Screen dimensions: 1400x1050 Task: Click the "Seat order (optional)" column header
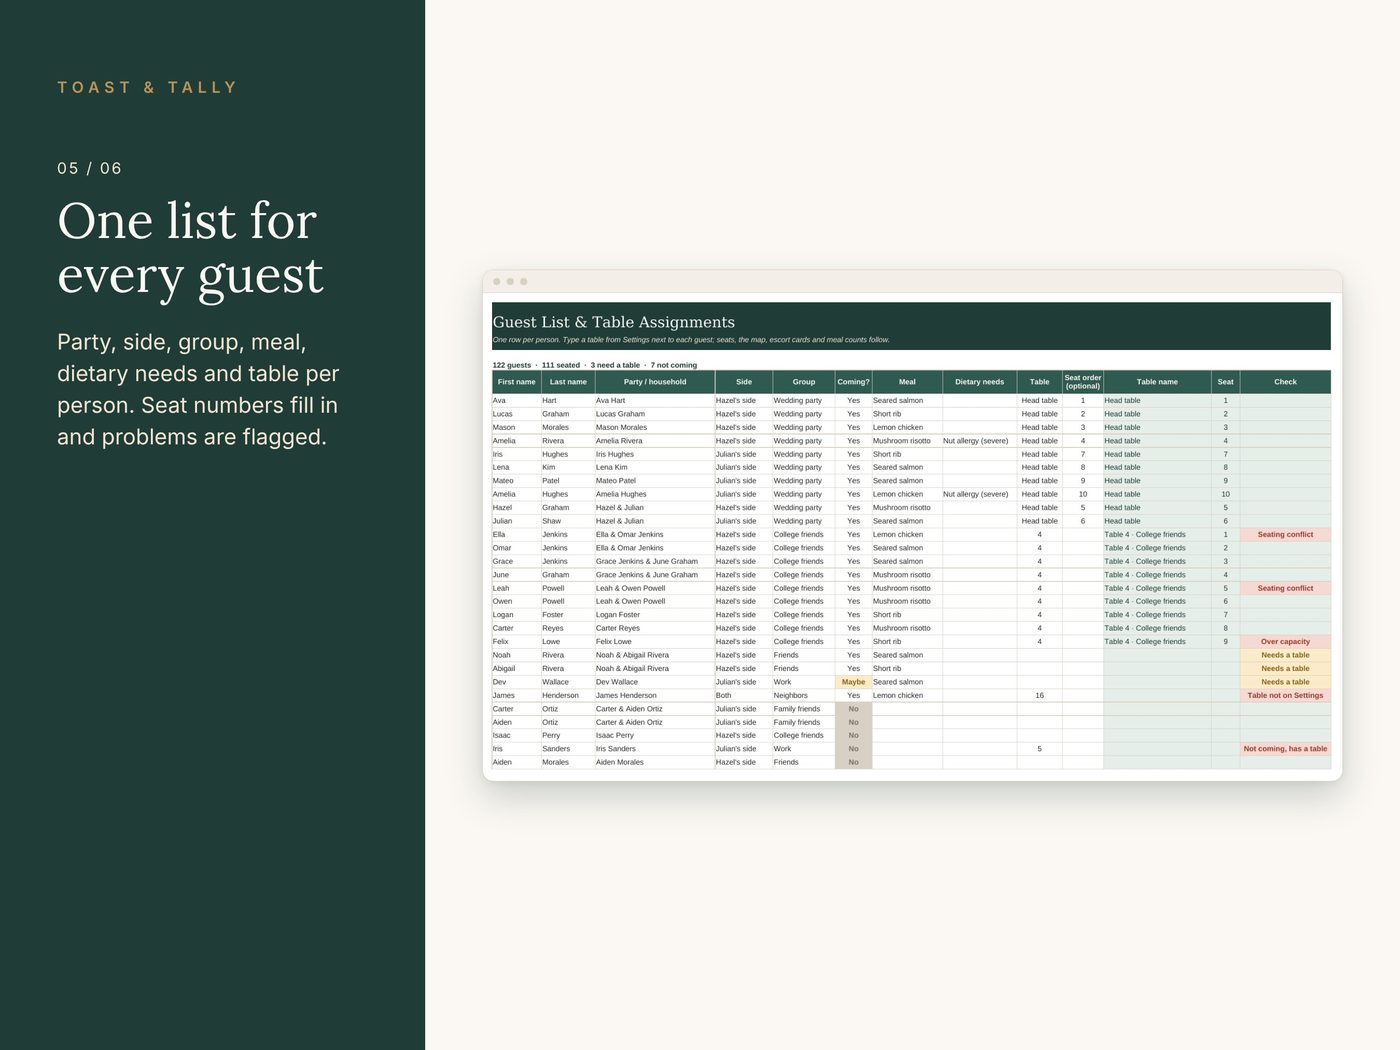[1083, 382]
